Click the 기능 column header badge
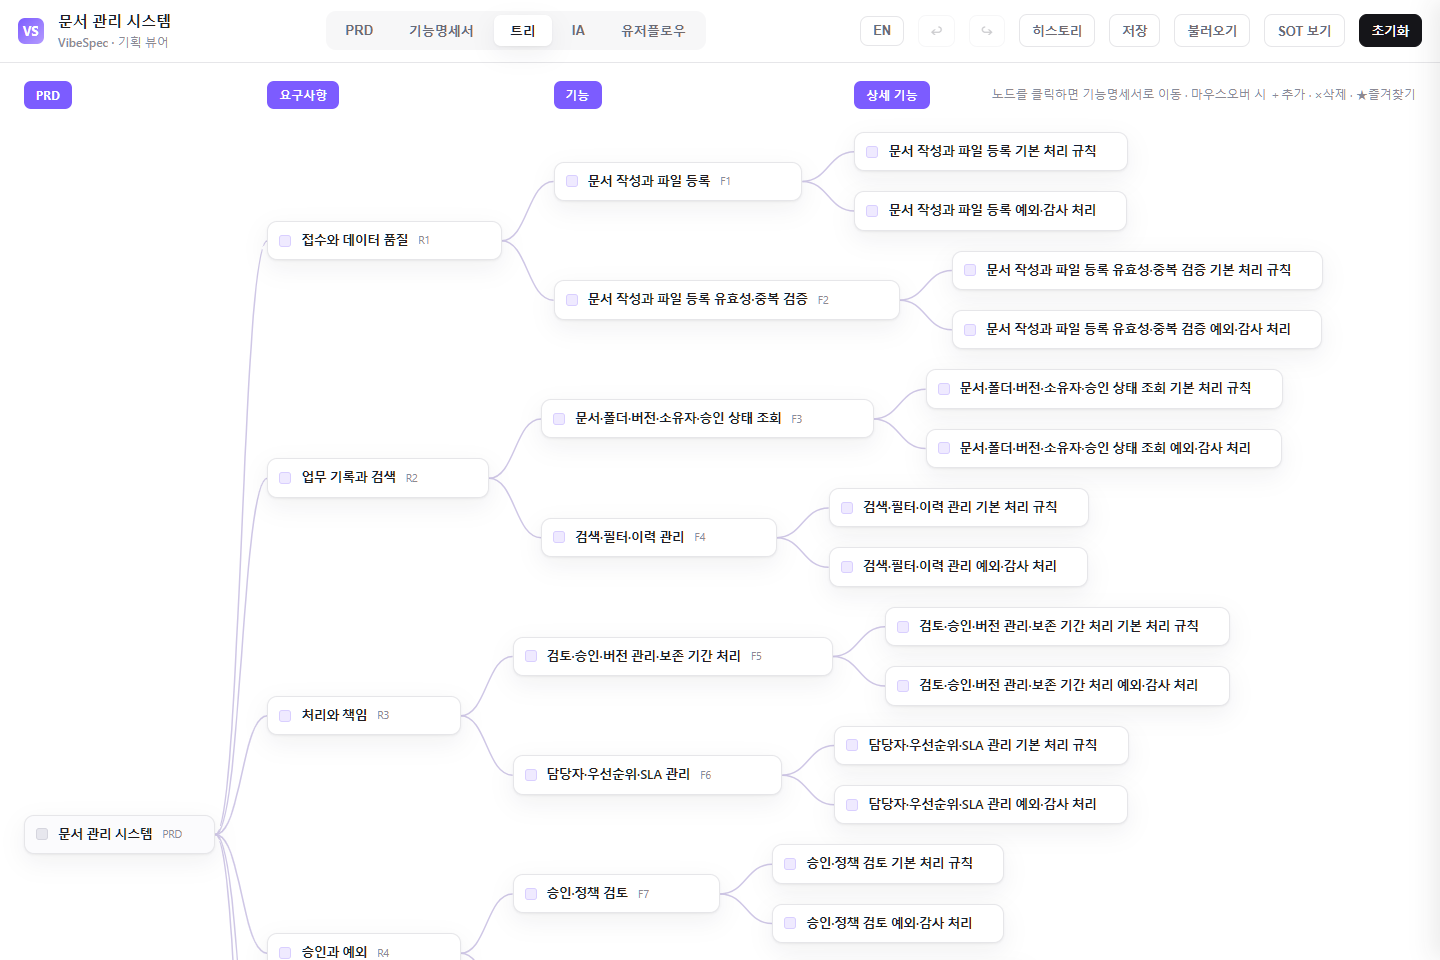Viewport: 1440px width, 960px height. [577, 95]
